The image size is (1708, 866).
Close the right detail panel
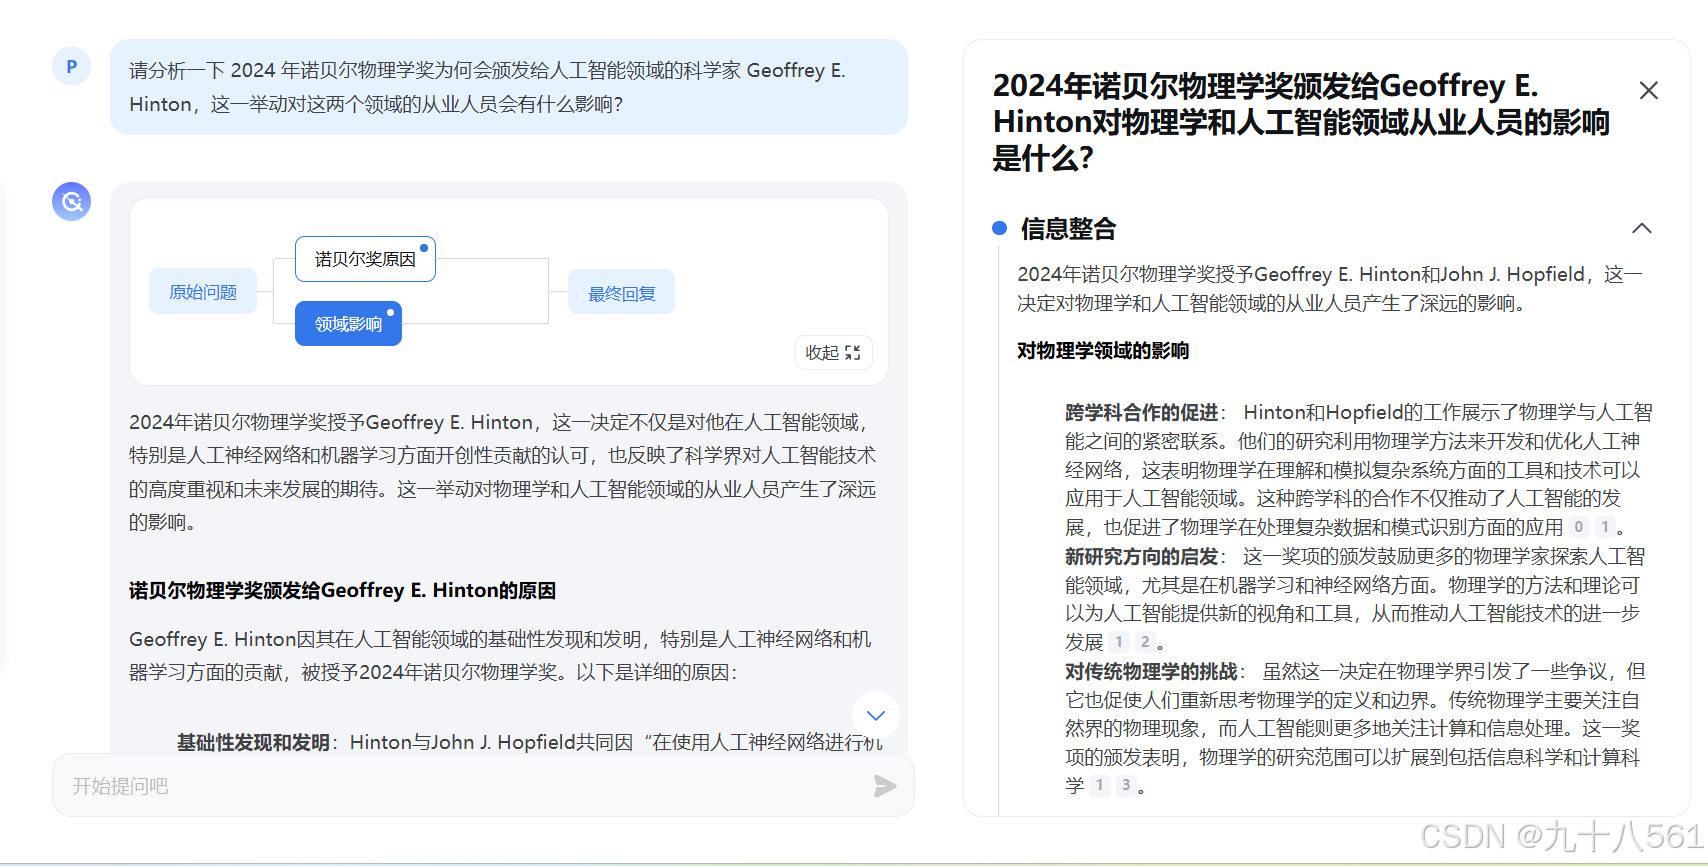(x=1649, y=90)
